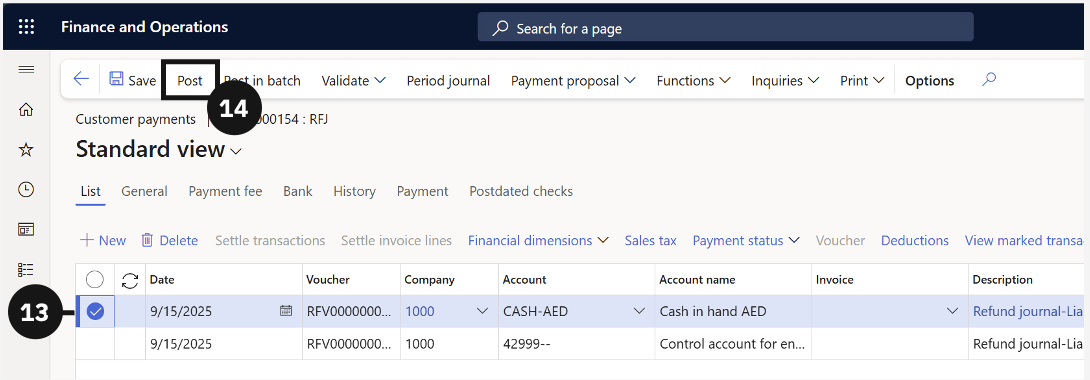Viewport: 1090px width, 380px height.
Task: Click the Company link 1000 in first row
Action: coord(420,312)
